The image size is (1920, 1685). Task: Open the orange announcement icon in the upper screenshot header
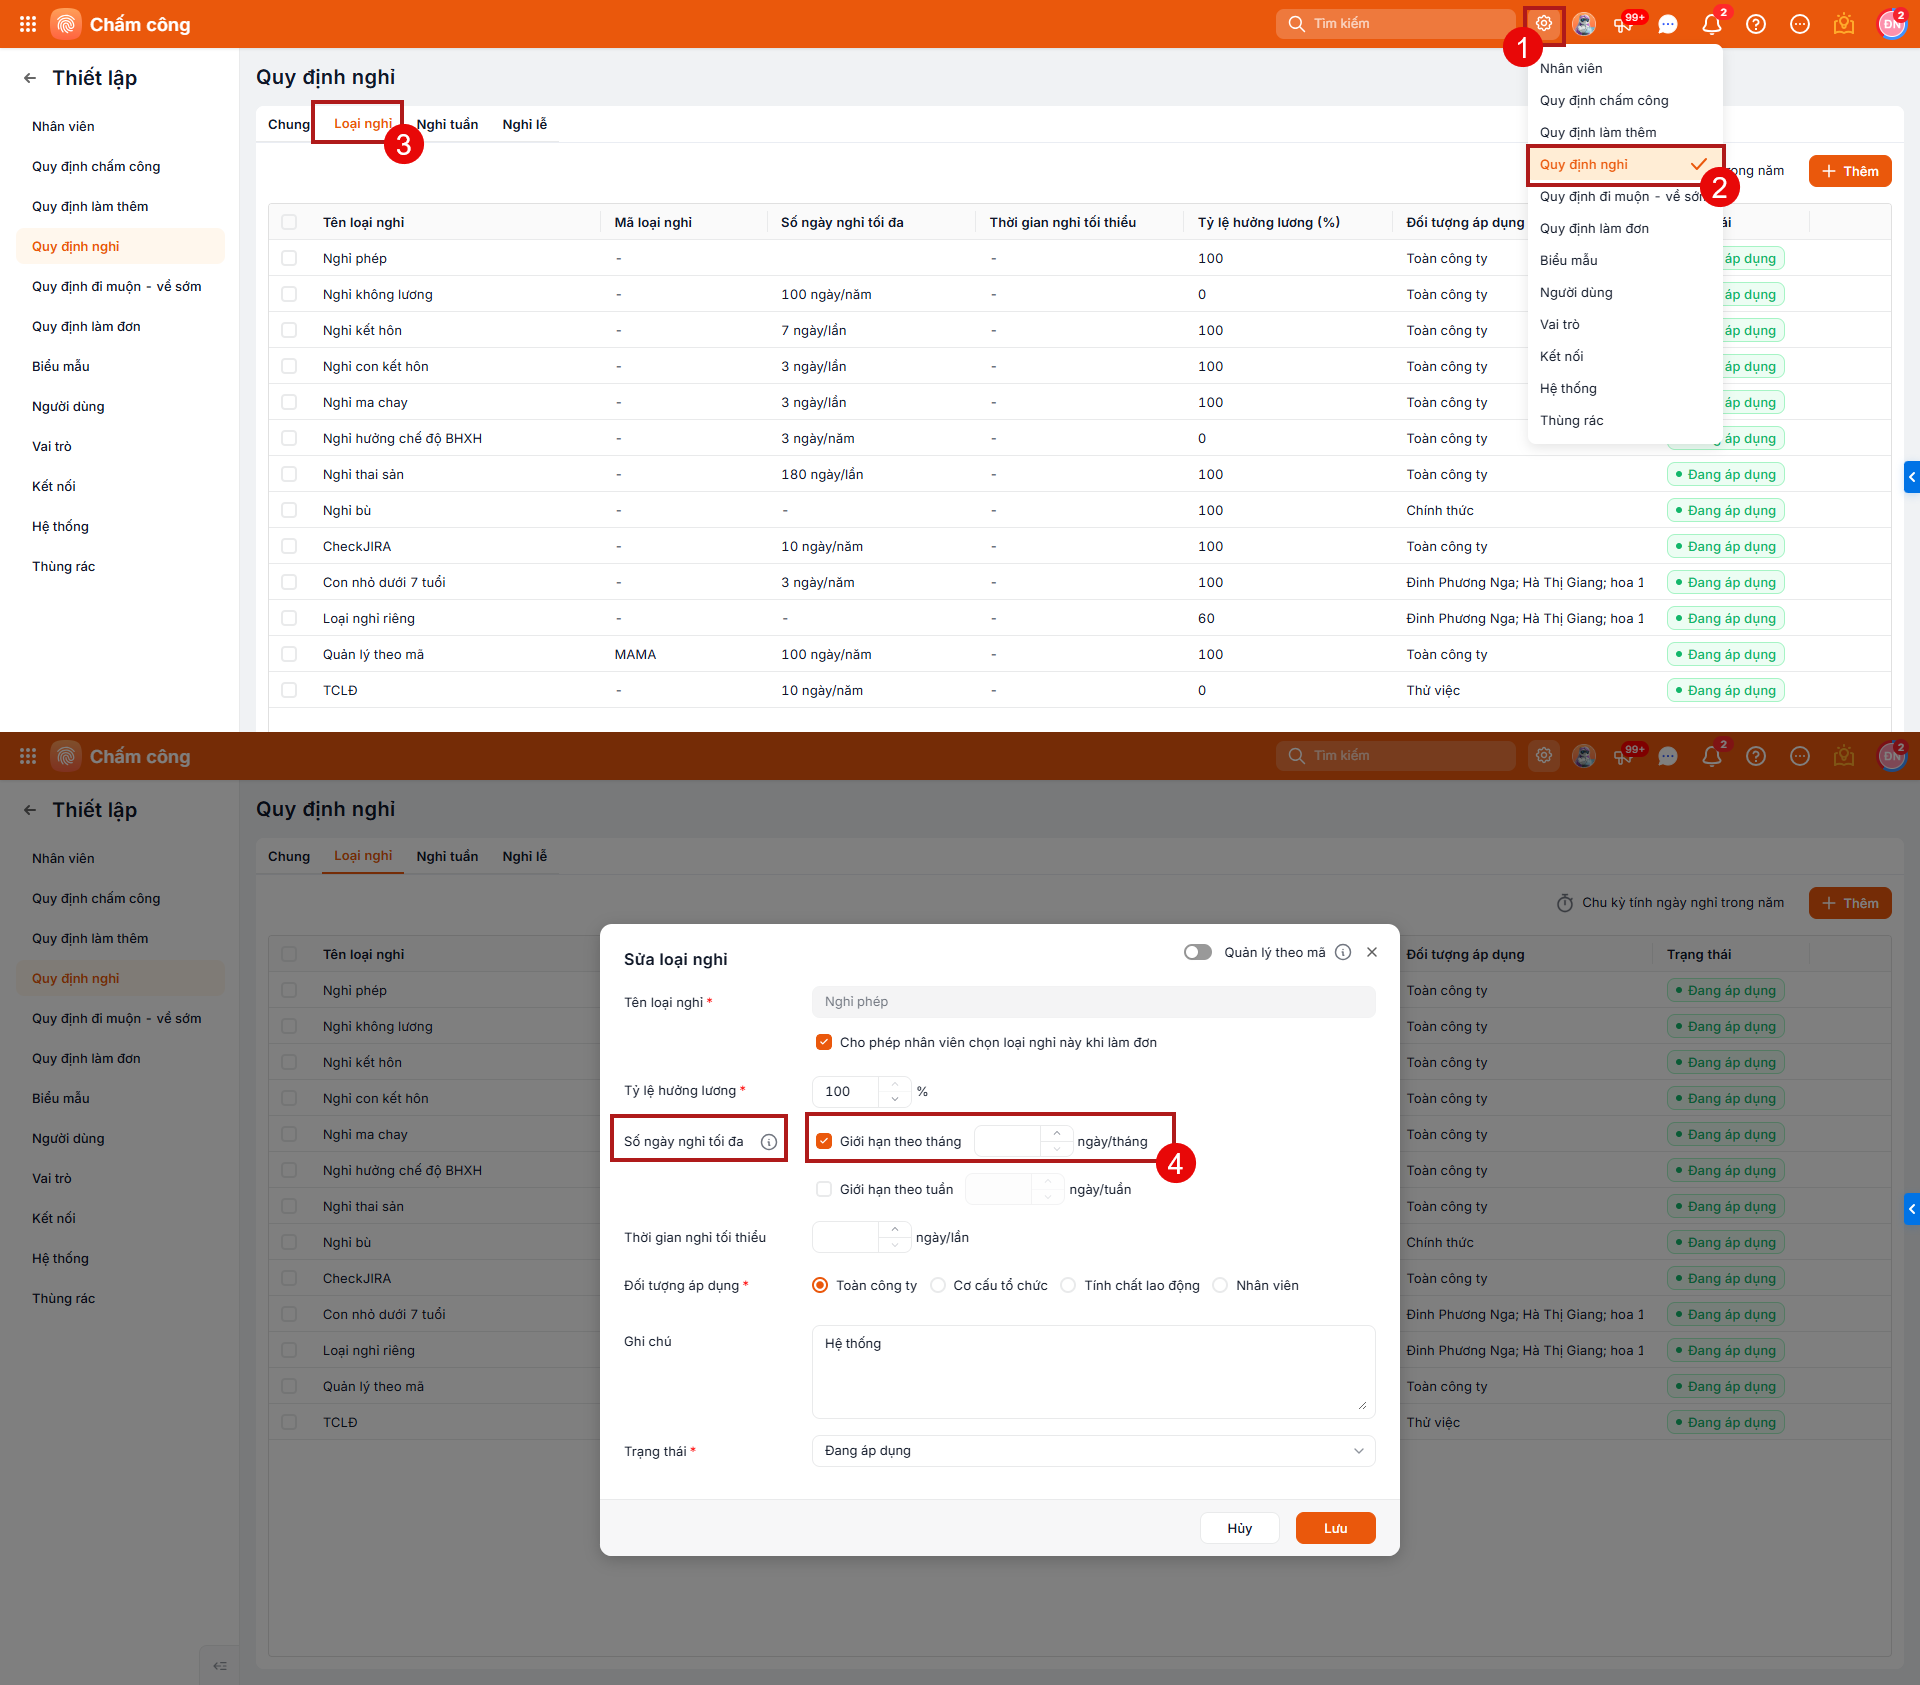[x=1844, y=24]
